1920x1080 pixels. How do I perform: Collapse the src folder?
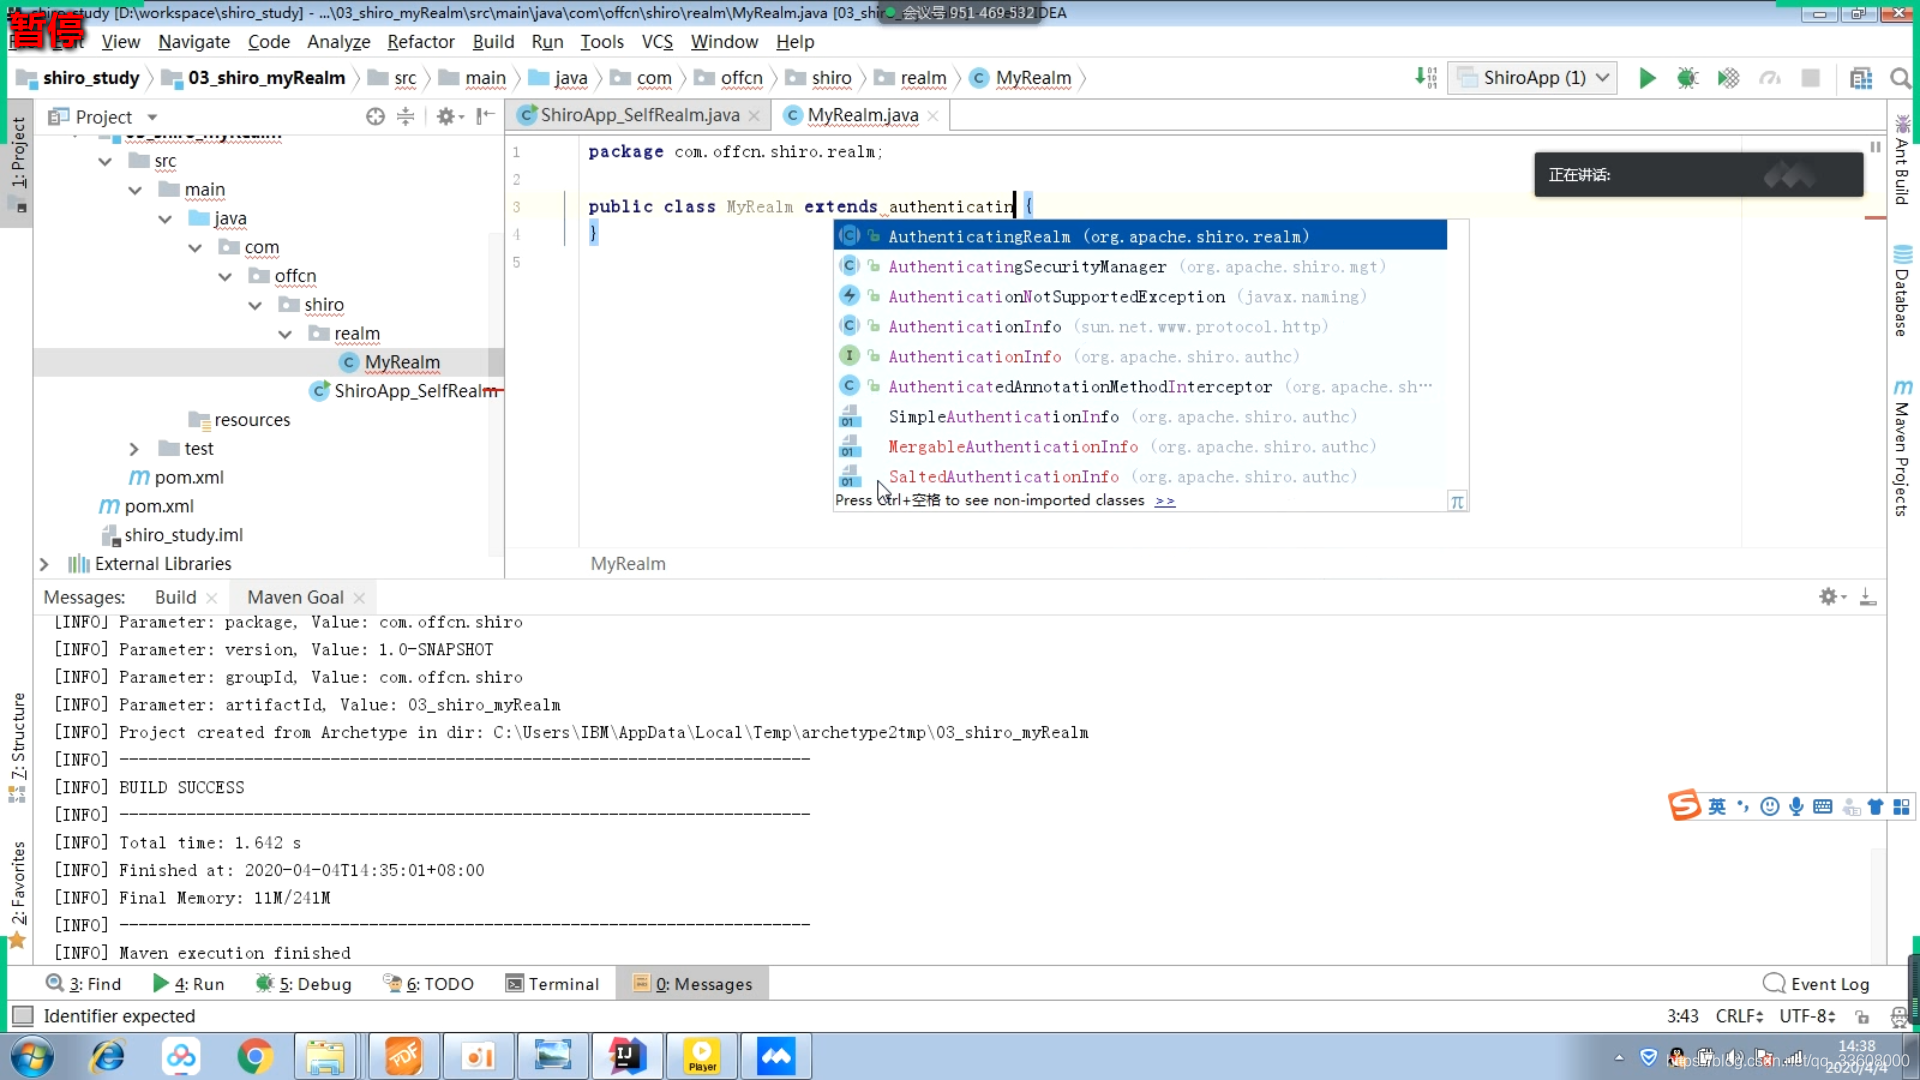(x=105, y=161)
